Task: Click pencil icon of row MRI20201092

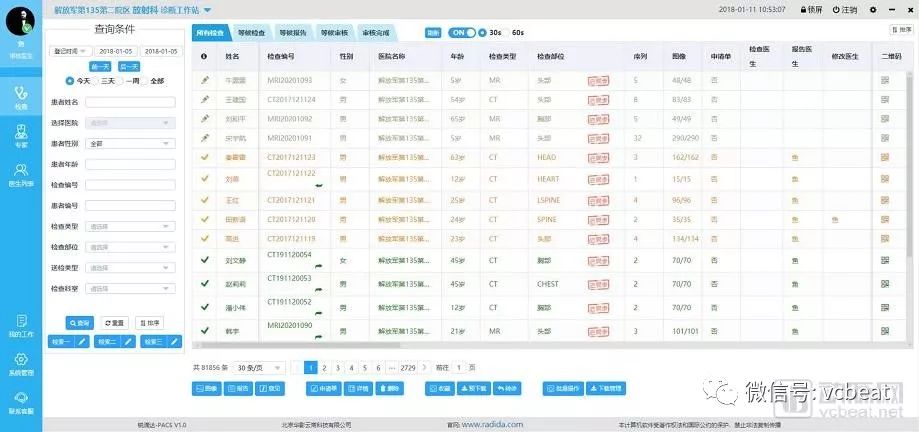Action: pos(205,118)
